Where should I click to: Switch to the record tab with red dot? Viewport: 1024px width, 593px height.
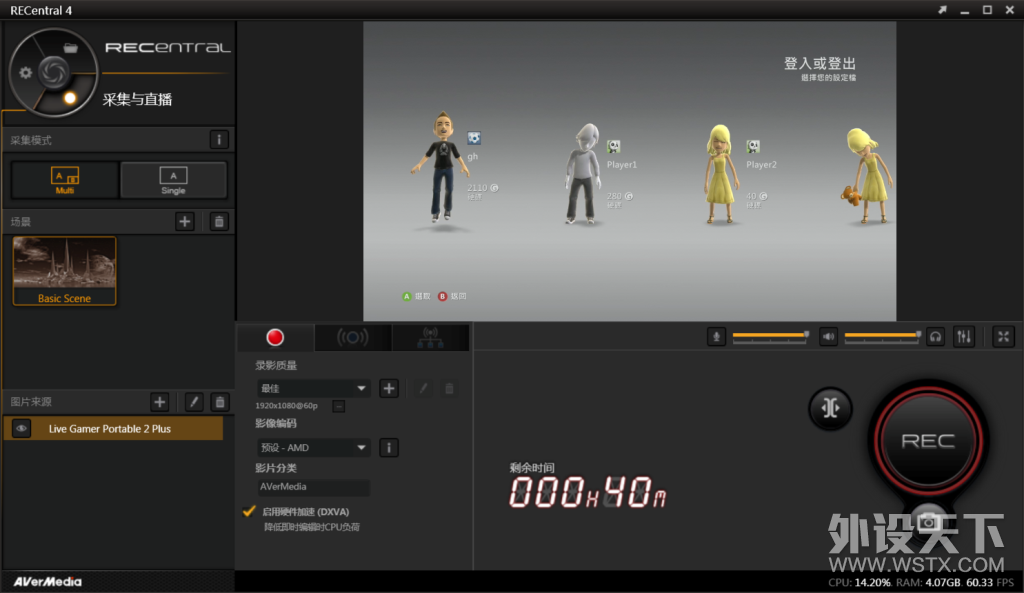click(x=275, y=337)
